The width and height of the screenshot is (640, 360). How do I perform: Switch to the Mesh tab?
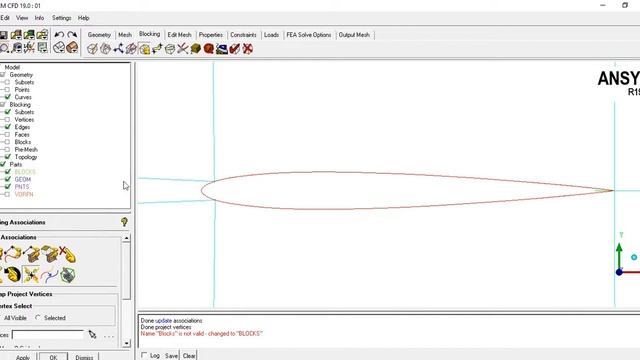pos(125,35)
